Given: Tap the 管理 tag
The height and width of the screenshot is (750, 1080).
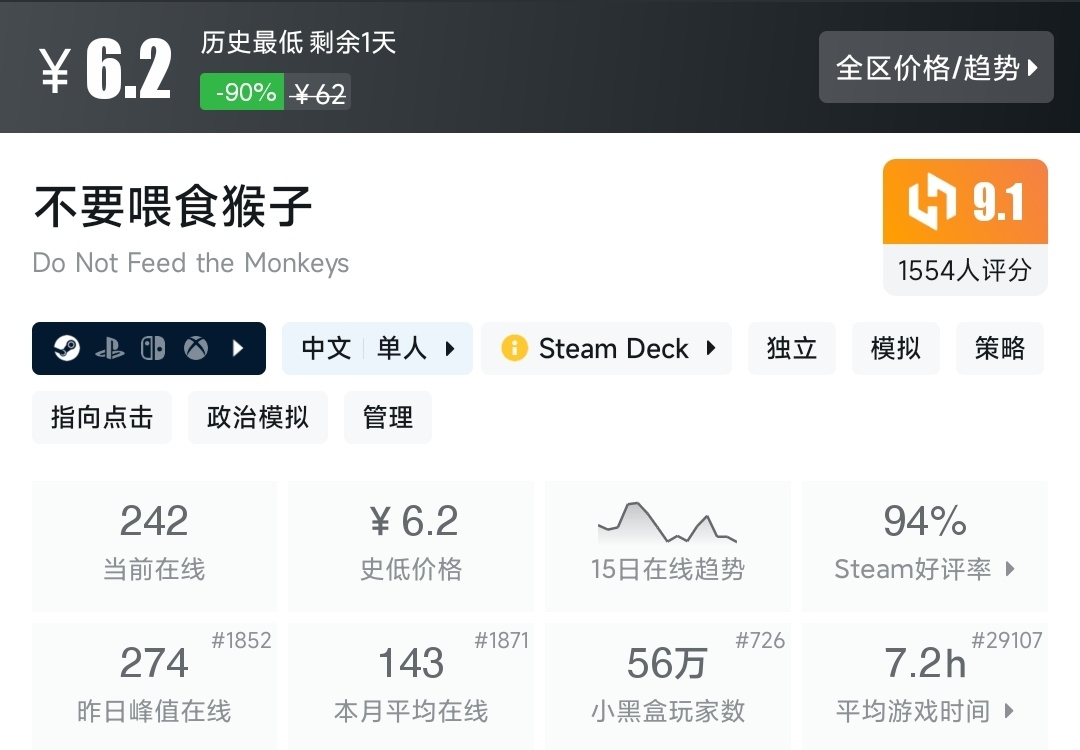Looking at the screenshot, I should tap(388, 417).
